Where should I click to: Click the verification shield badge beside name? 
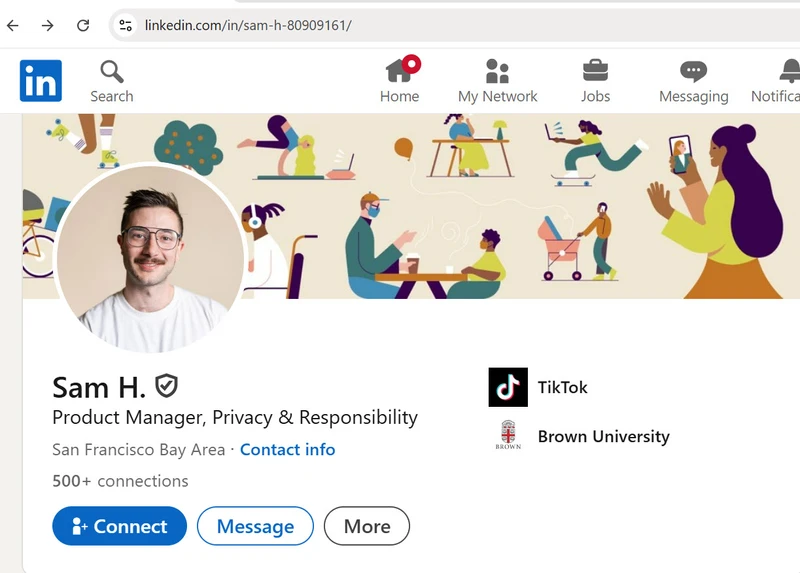point(166,386)
